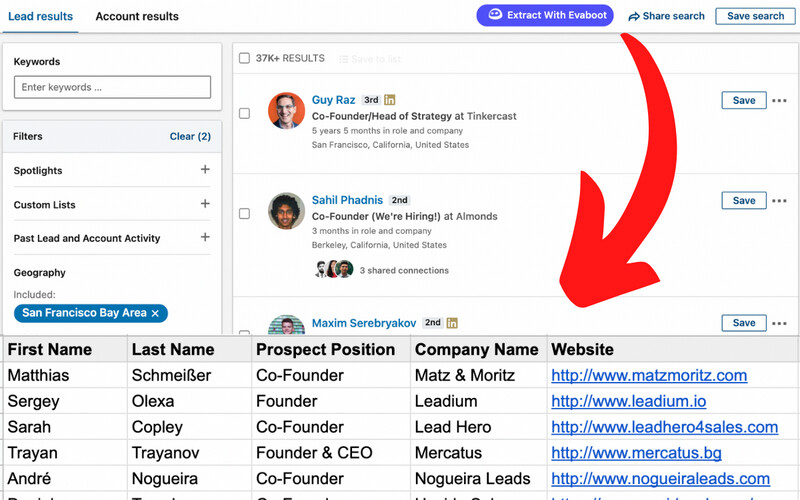The height and width of the screenshot is (500, 800).
Task: Open the nogueiraleads.com website link
Action: (x=660, y=479)
